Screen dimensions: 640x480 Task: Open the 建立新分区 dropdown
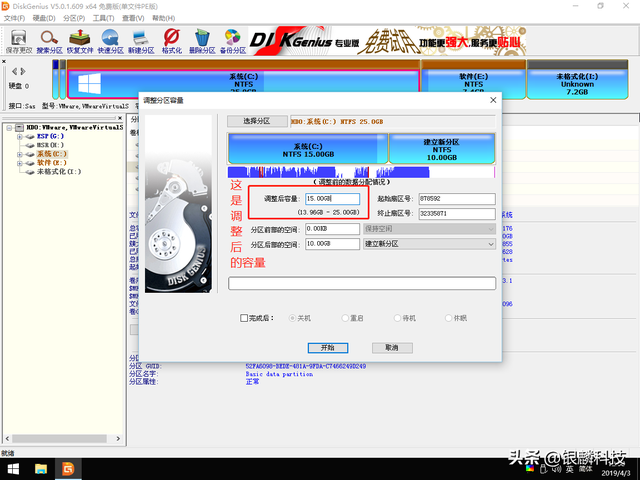[x=429, y=244]
